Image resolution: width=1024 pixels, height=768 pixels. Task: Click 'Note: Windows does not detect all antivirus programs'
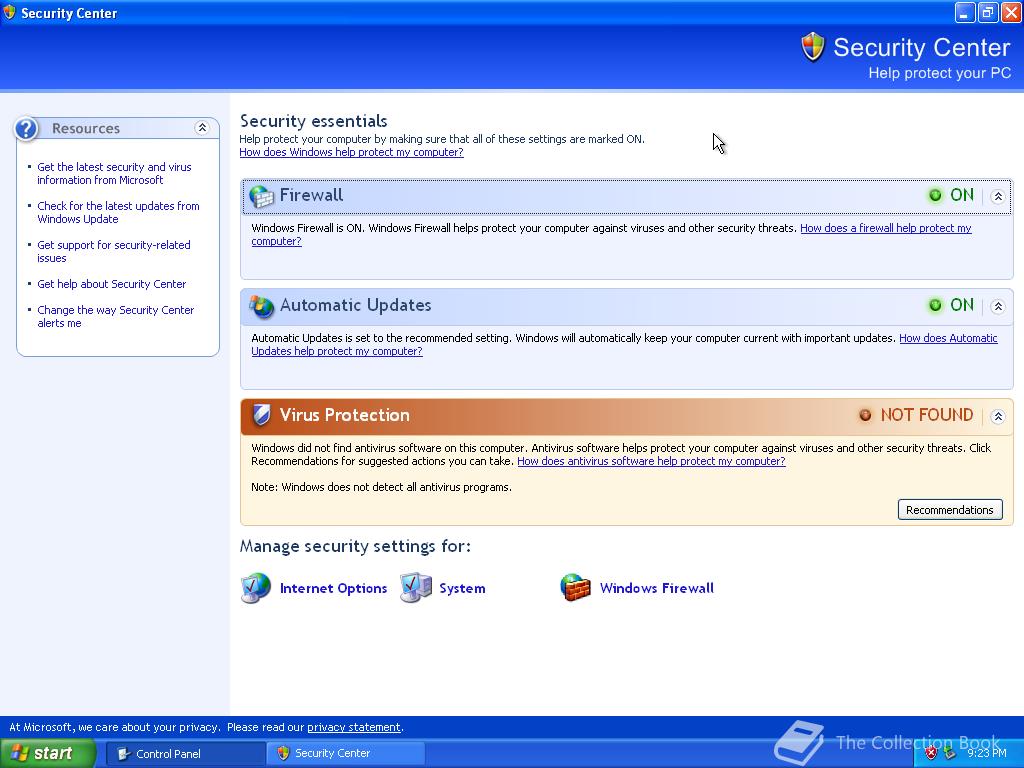tap(381, 487)
